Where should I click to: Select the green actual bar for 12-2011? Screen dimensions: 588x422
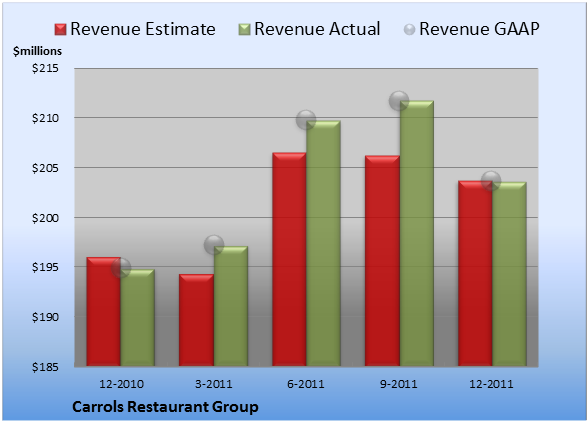point(509,274)
